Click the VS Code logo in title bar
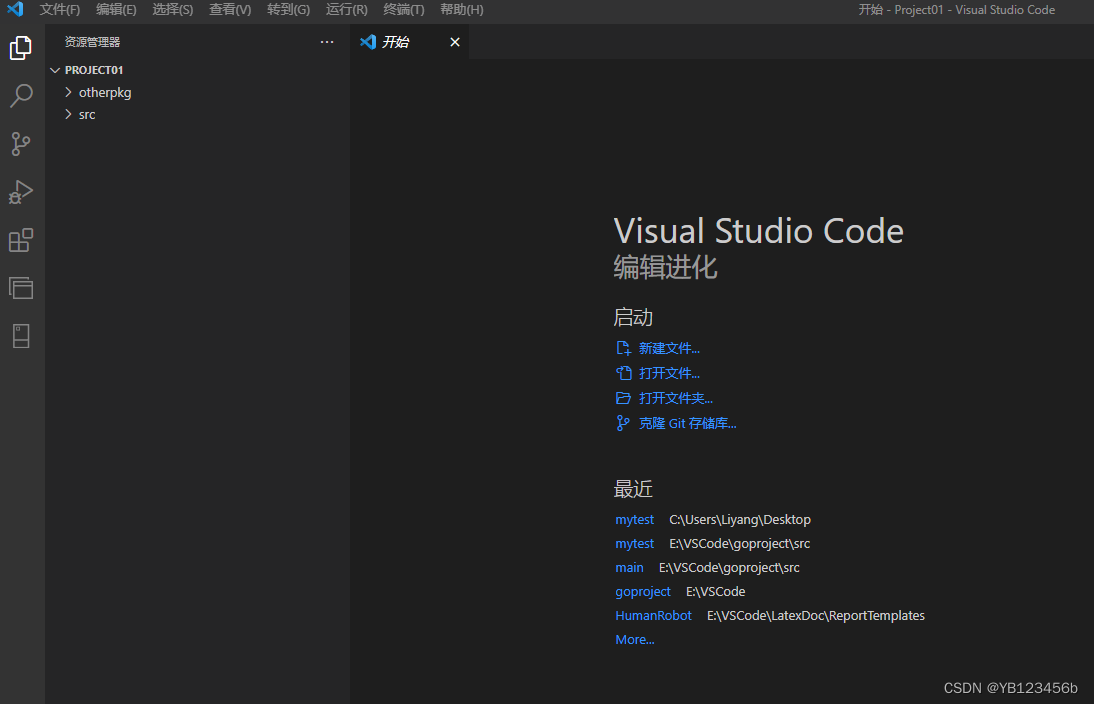This screenshot has height=704, width=1094. [x=15, y=9]
